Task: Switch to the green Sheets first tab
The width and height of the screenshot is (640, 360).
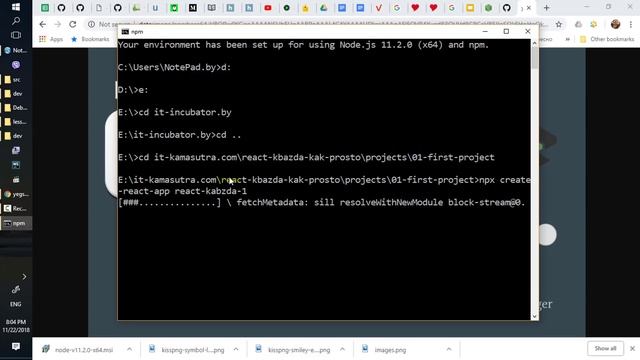Action: (x=45, y=8)
